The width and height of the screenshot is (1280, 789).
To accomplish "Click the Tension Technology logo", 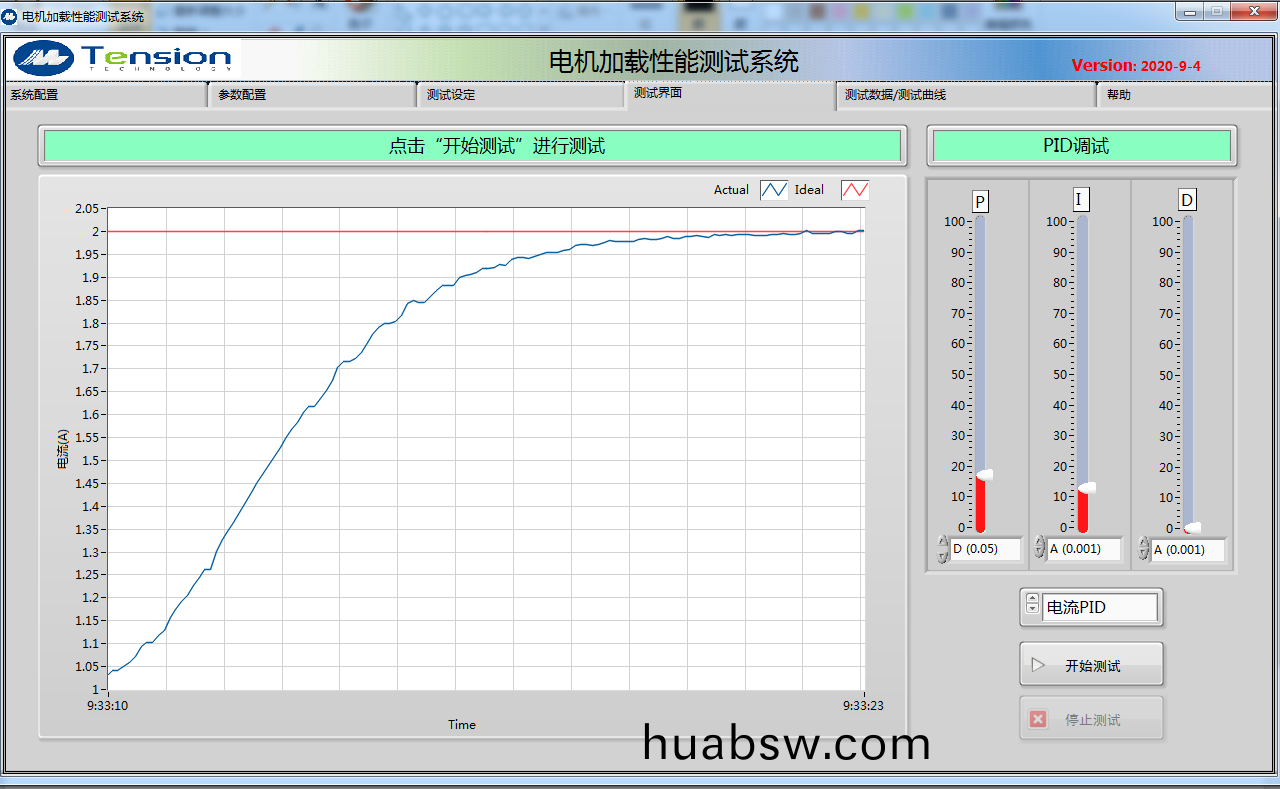I will 123,58.
